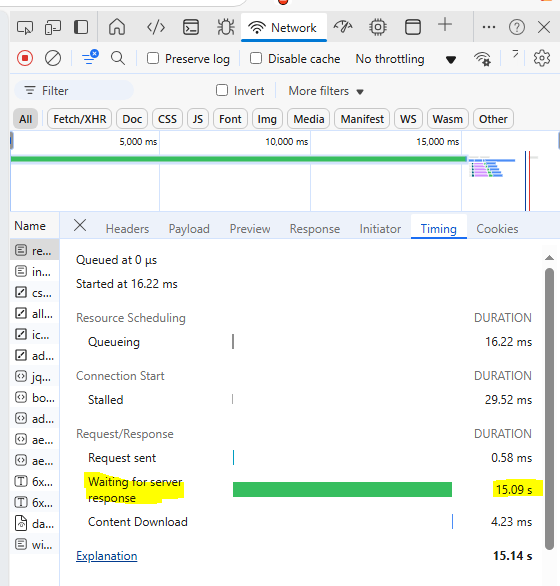Enable Preserve log checkbox
The image size is (560, 586).
(x=153, y=58)
